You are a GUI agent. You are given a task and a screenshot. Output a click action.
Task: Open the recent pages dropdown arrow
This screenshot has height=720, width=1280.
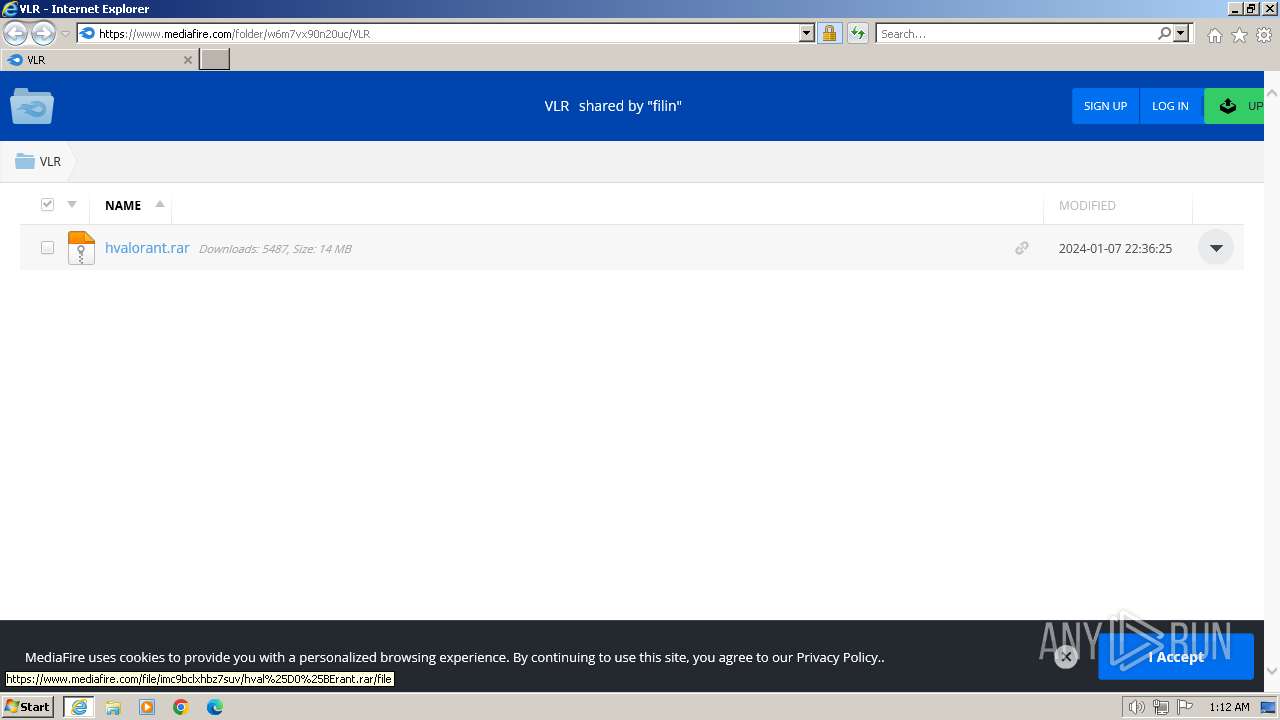pyautogui.click(x=65, y=33)
